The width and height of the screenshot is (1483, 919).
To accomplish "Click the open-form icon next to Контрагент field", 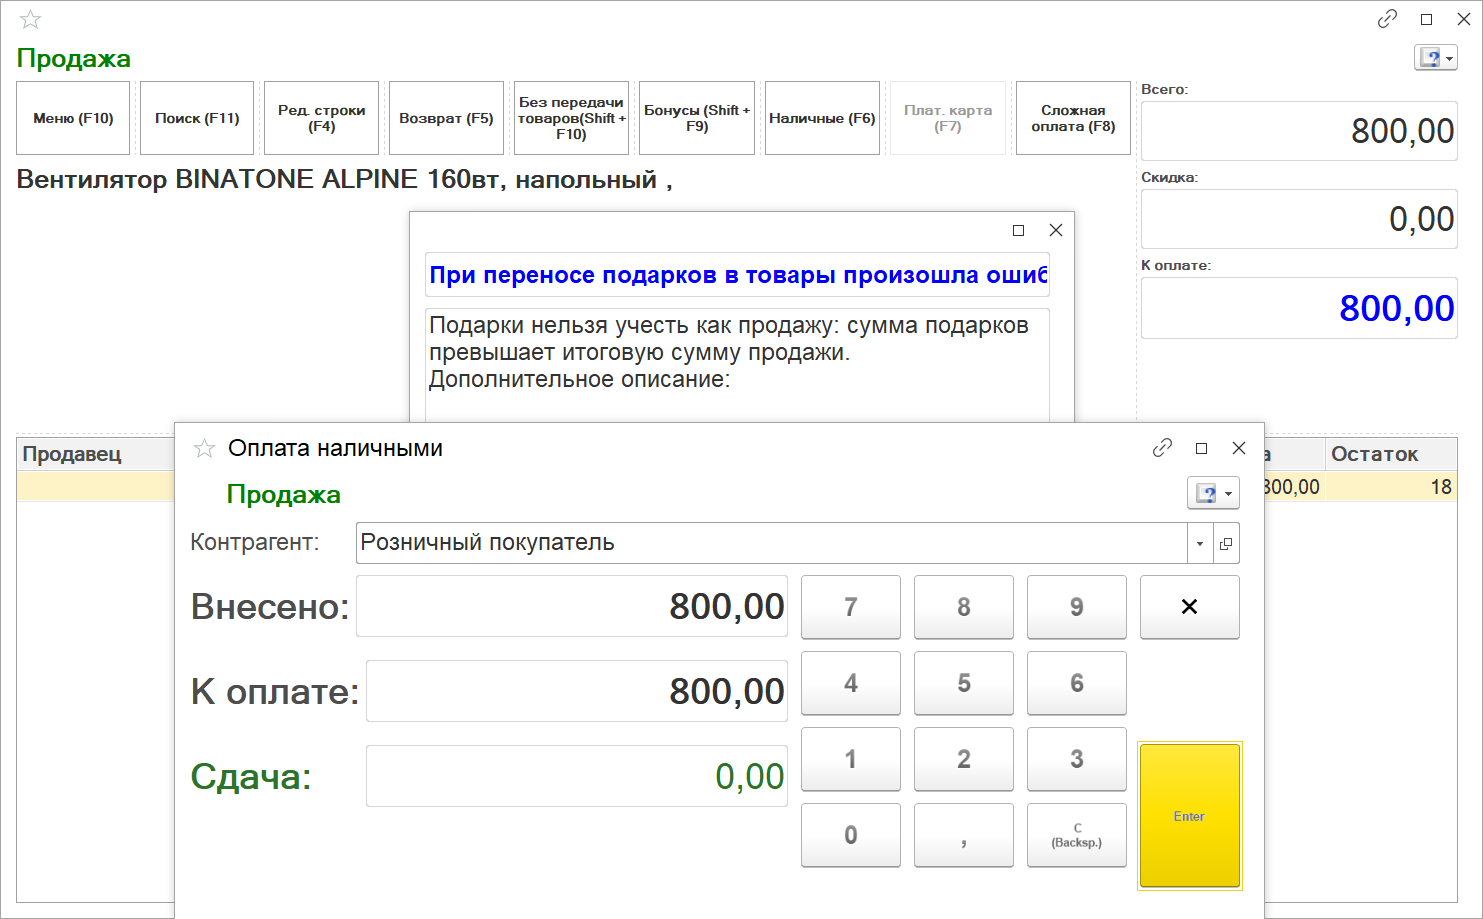I will pos(1226,543).
